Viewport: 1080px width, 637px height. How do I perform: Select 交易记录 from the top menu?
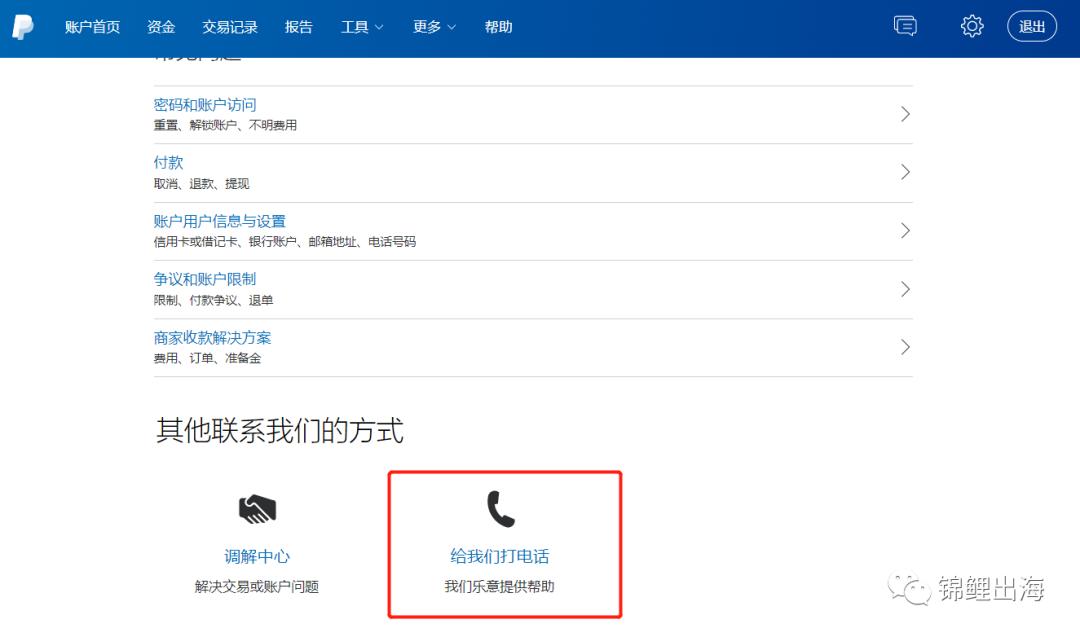point(229,27)
